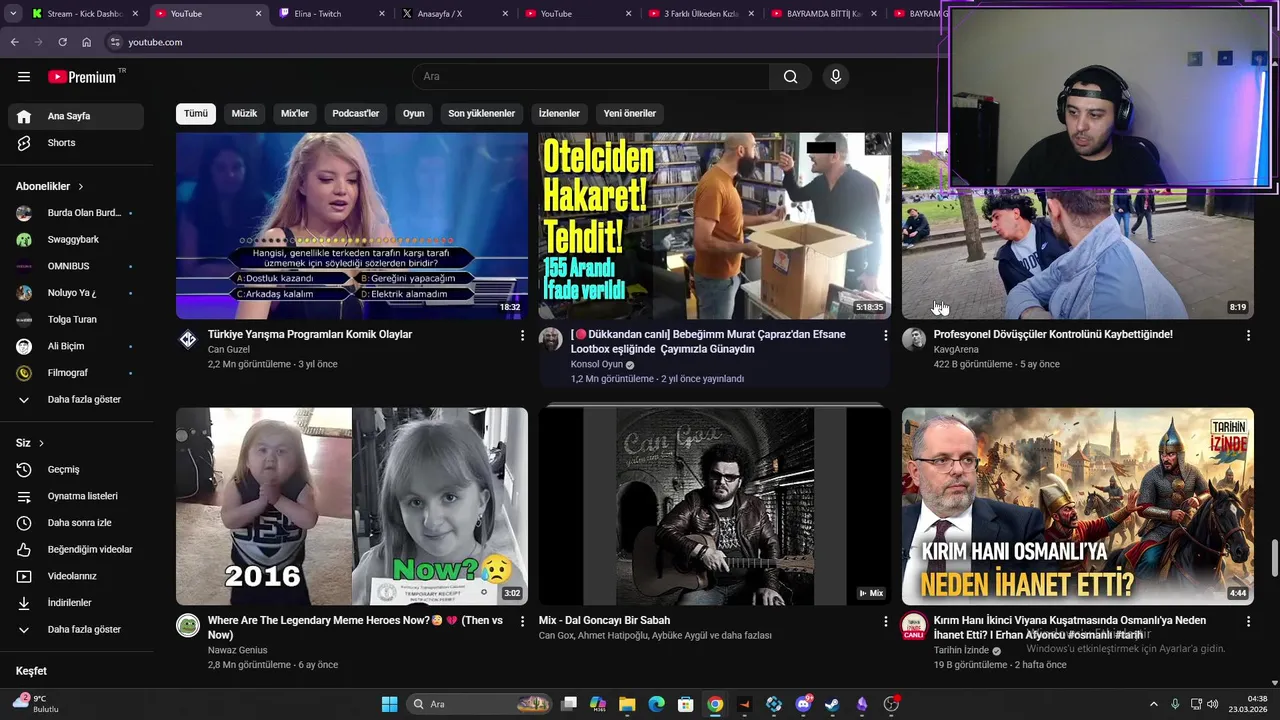Viewport: 1280px width, 720px height.
Task: Open Burda Olan Burd... channel subscription
Action: [x=76, y=213]
